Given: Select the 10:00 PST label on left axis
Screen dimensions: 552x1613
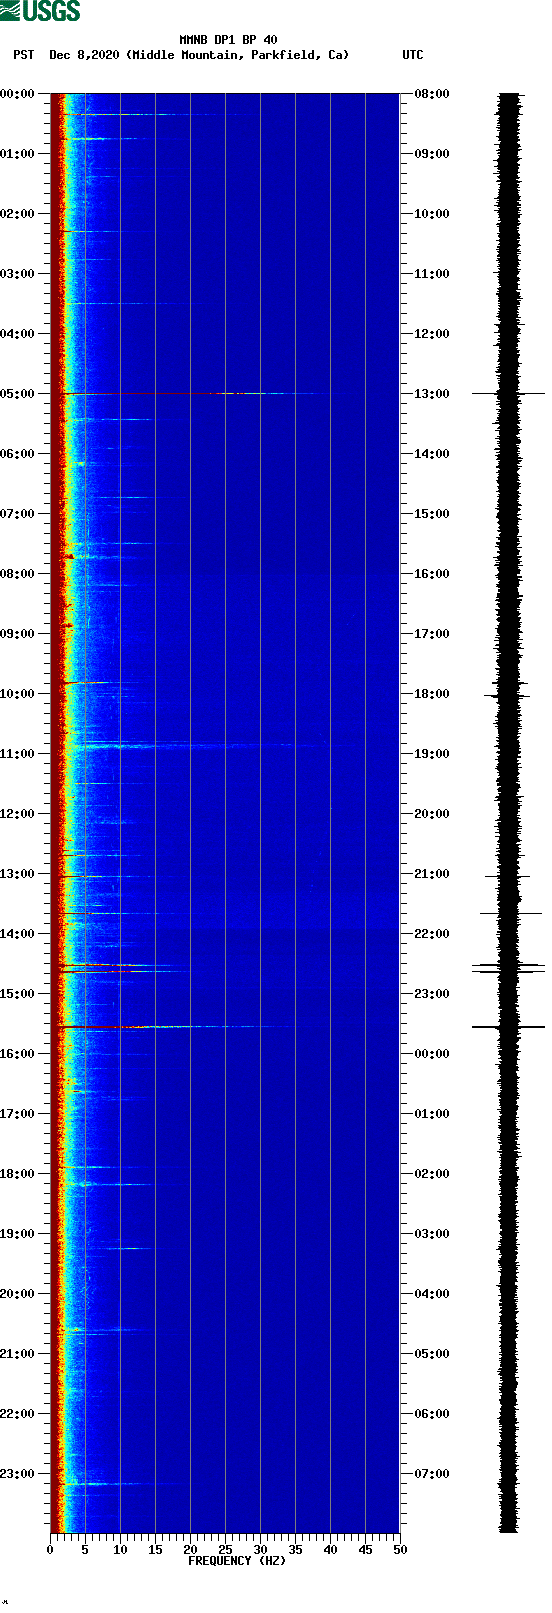Looking at the screenshot, I should pyautogui.click(x=17, y=694).
